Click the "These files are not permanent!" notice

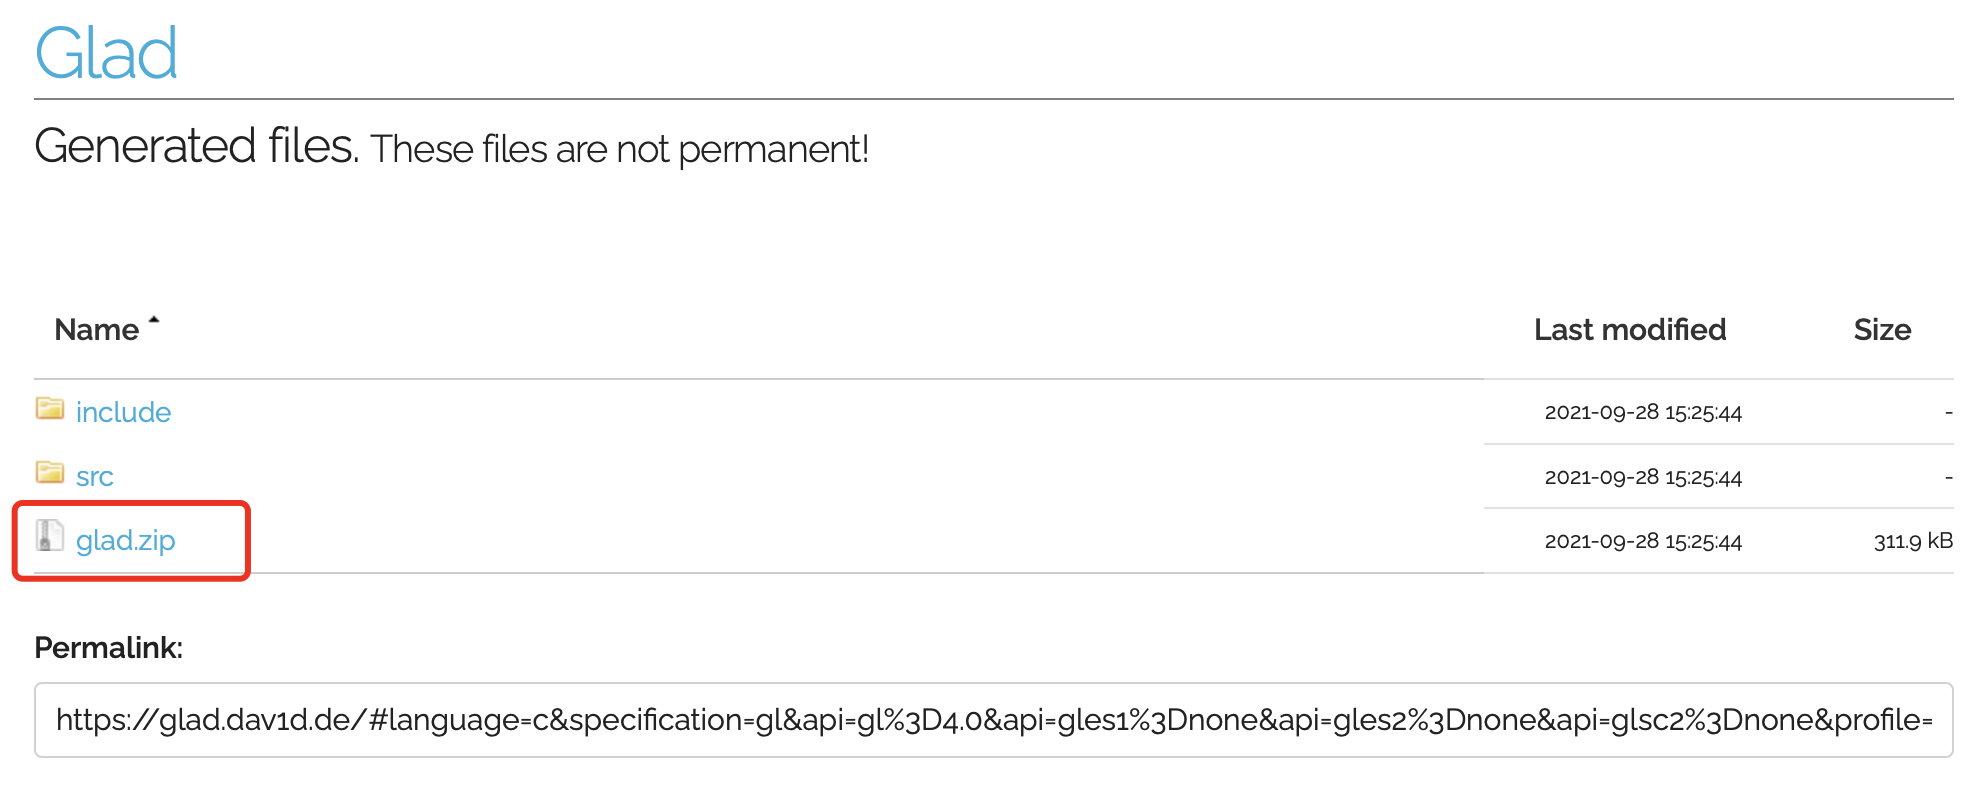(619, 149)
